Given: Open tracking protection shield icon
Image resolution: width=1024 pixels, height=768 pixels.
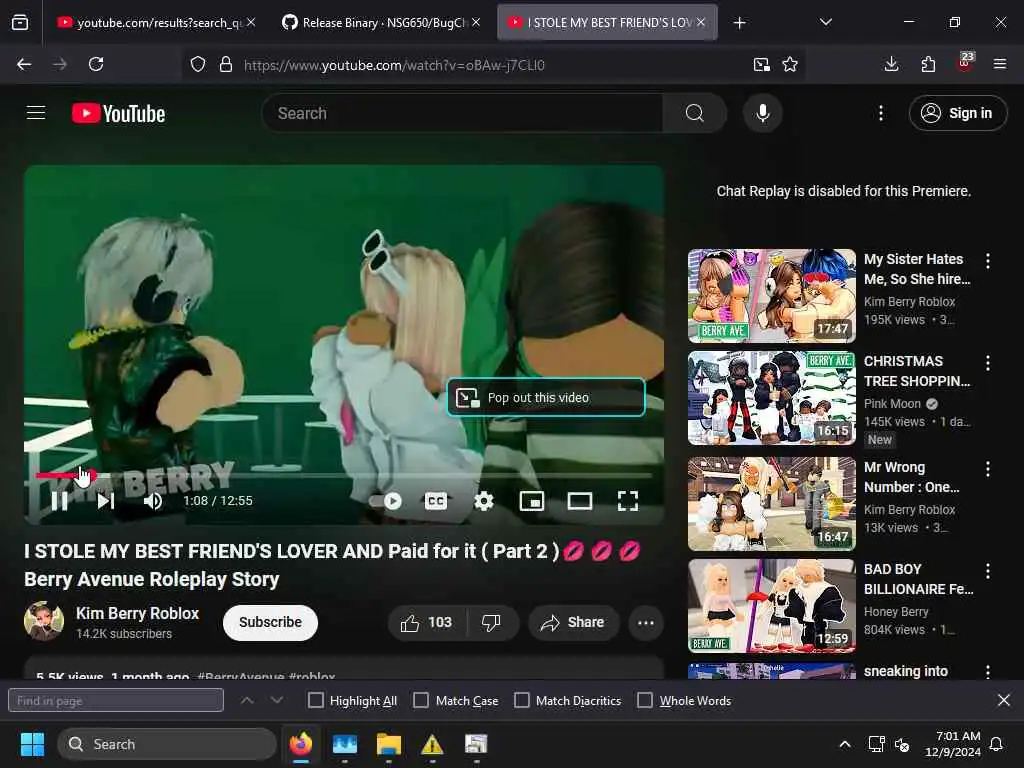Looking at the screenshot, I should coord(198,64).
